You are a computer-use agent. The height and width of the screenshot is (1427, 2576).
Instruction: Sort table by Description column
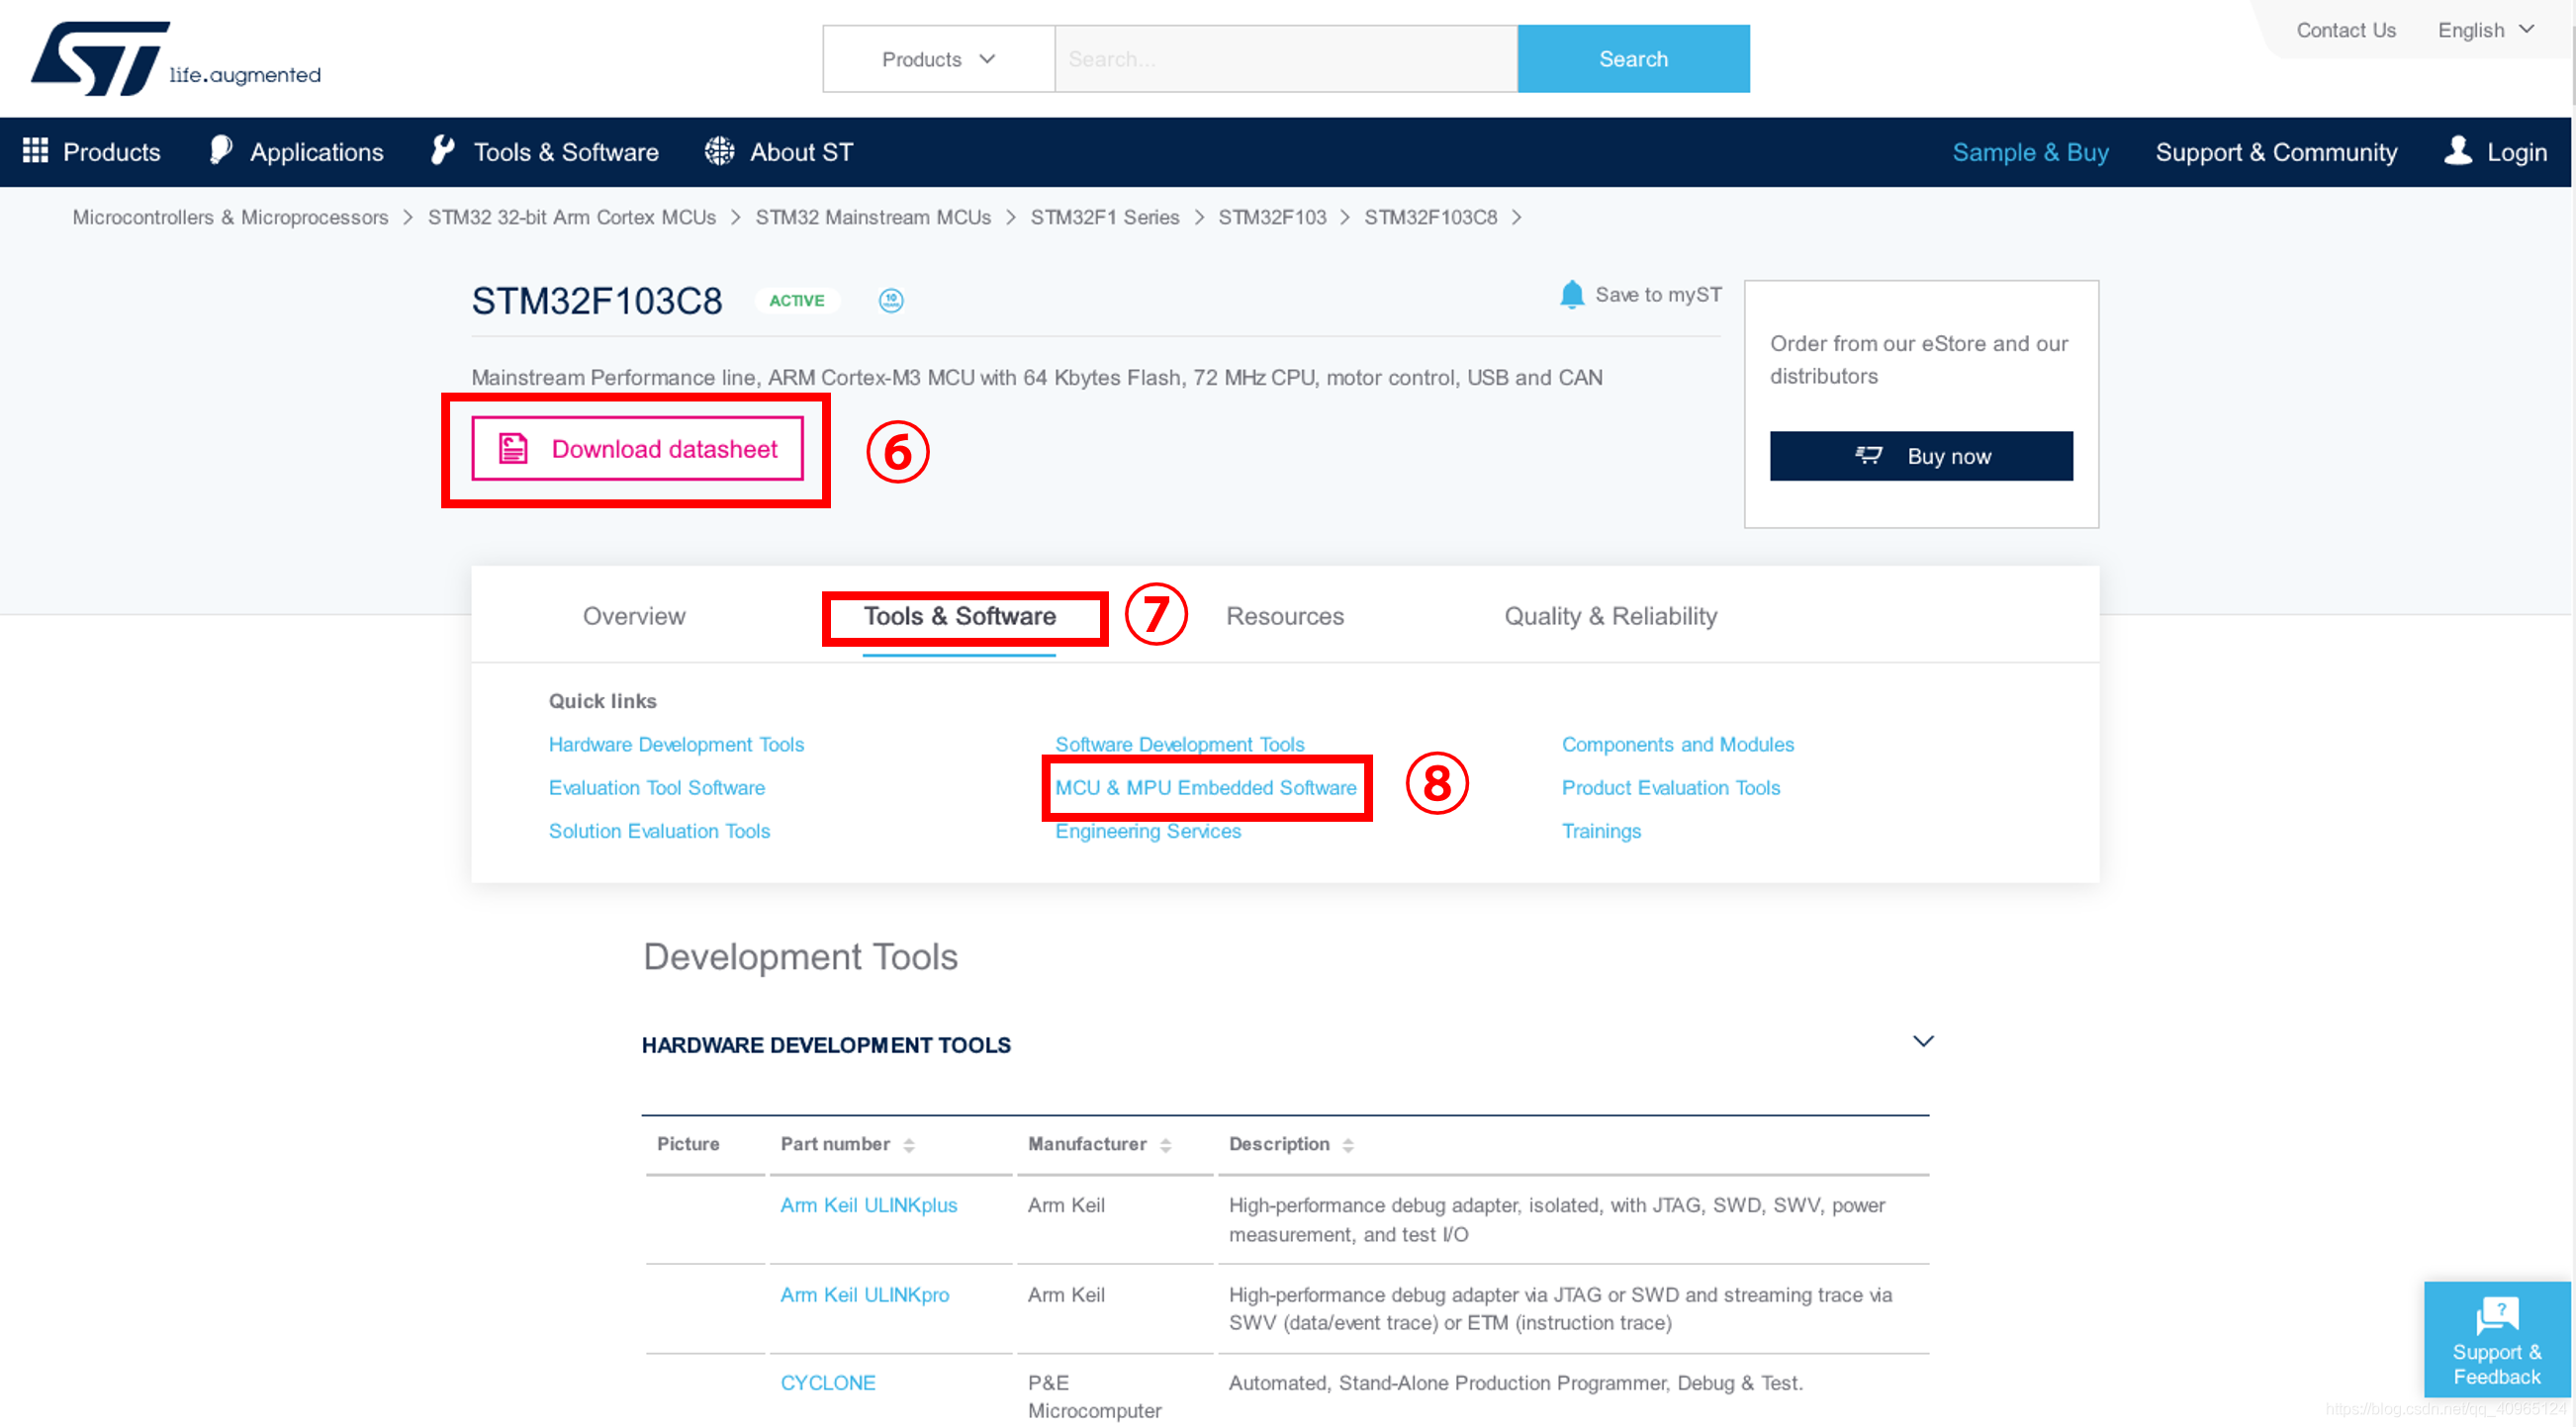coord(1347,1145)
